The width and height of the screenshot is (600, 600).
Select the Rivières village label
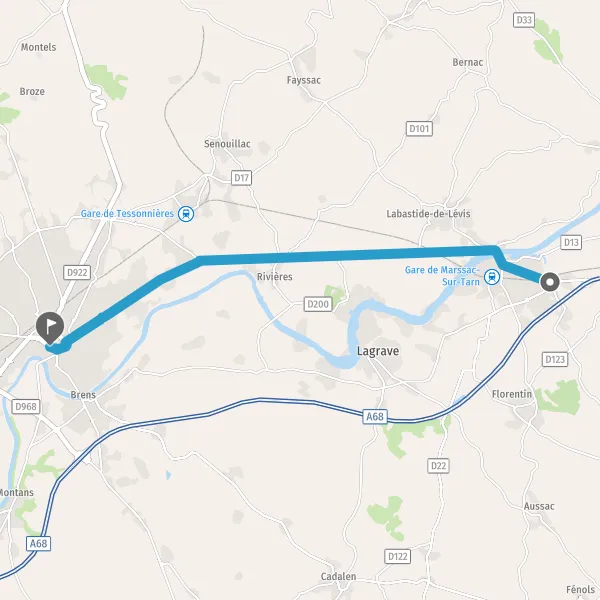coord(274,277)
